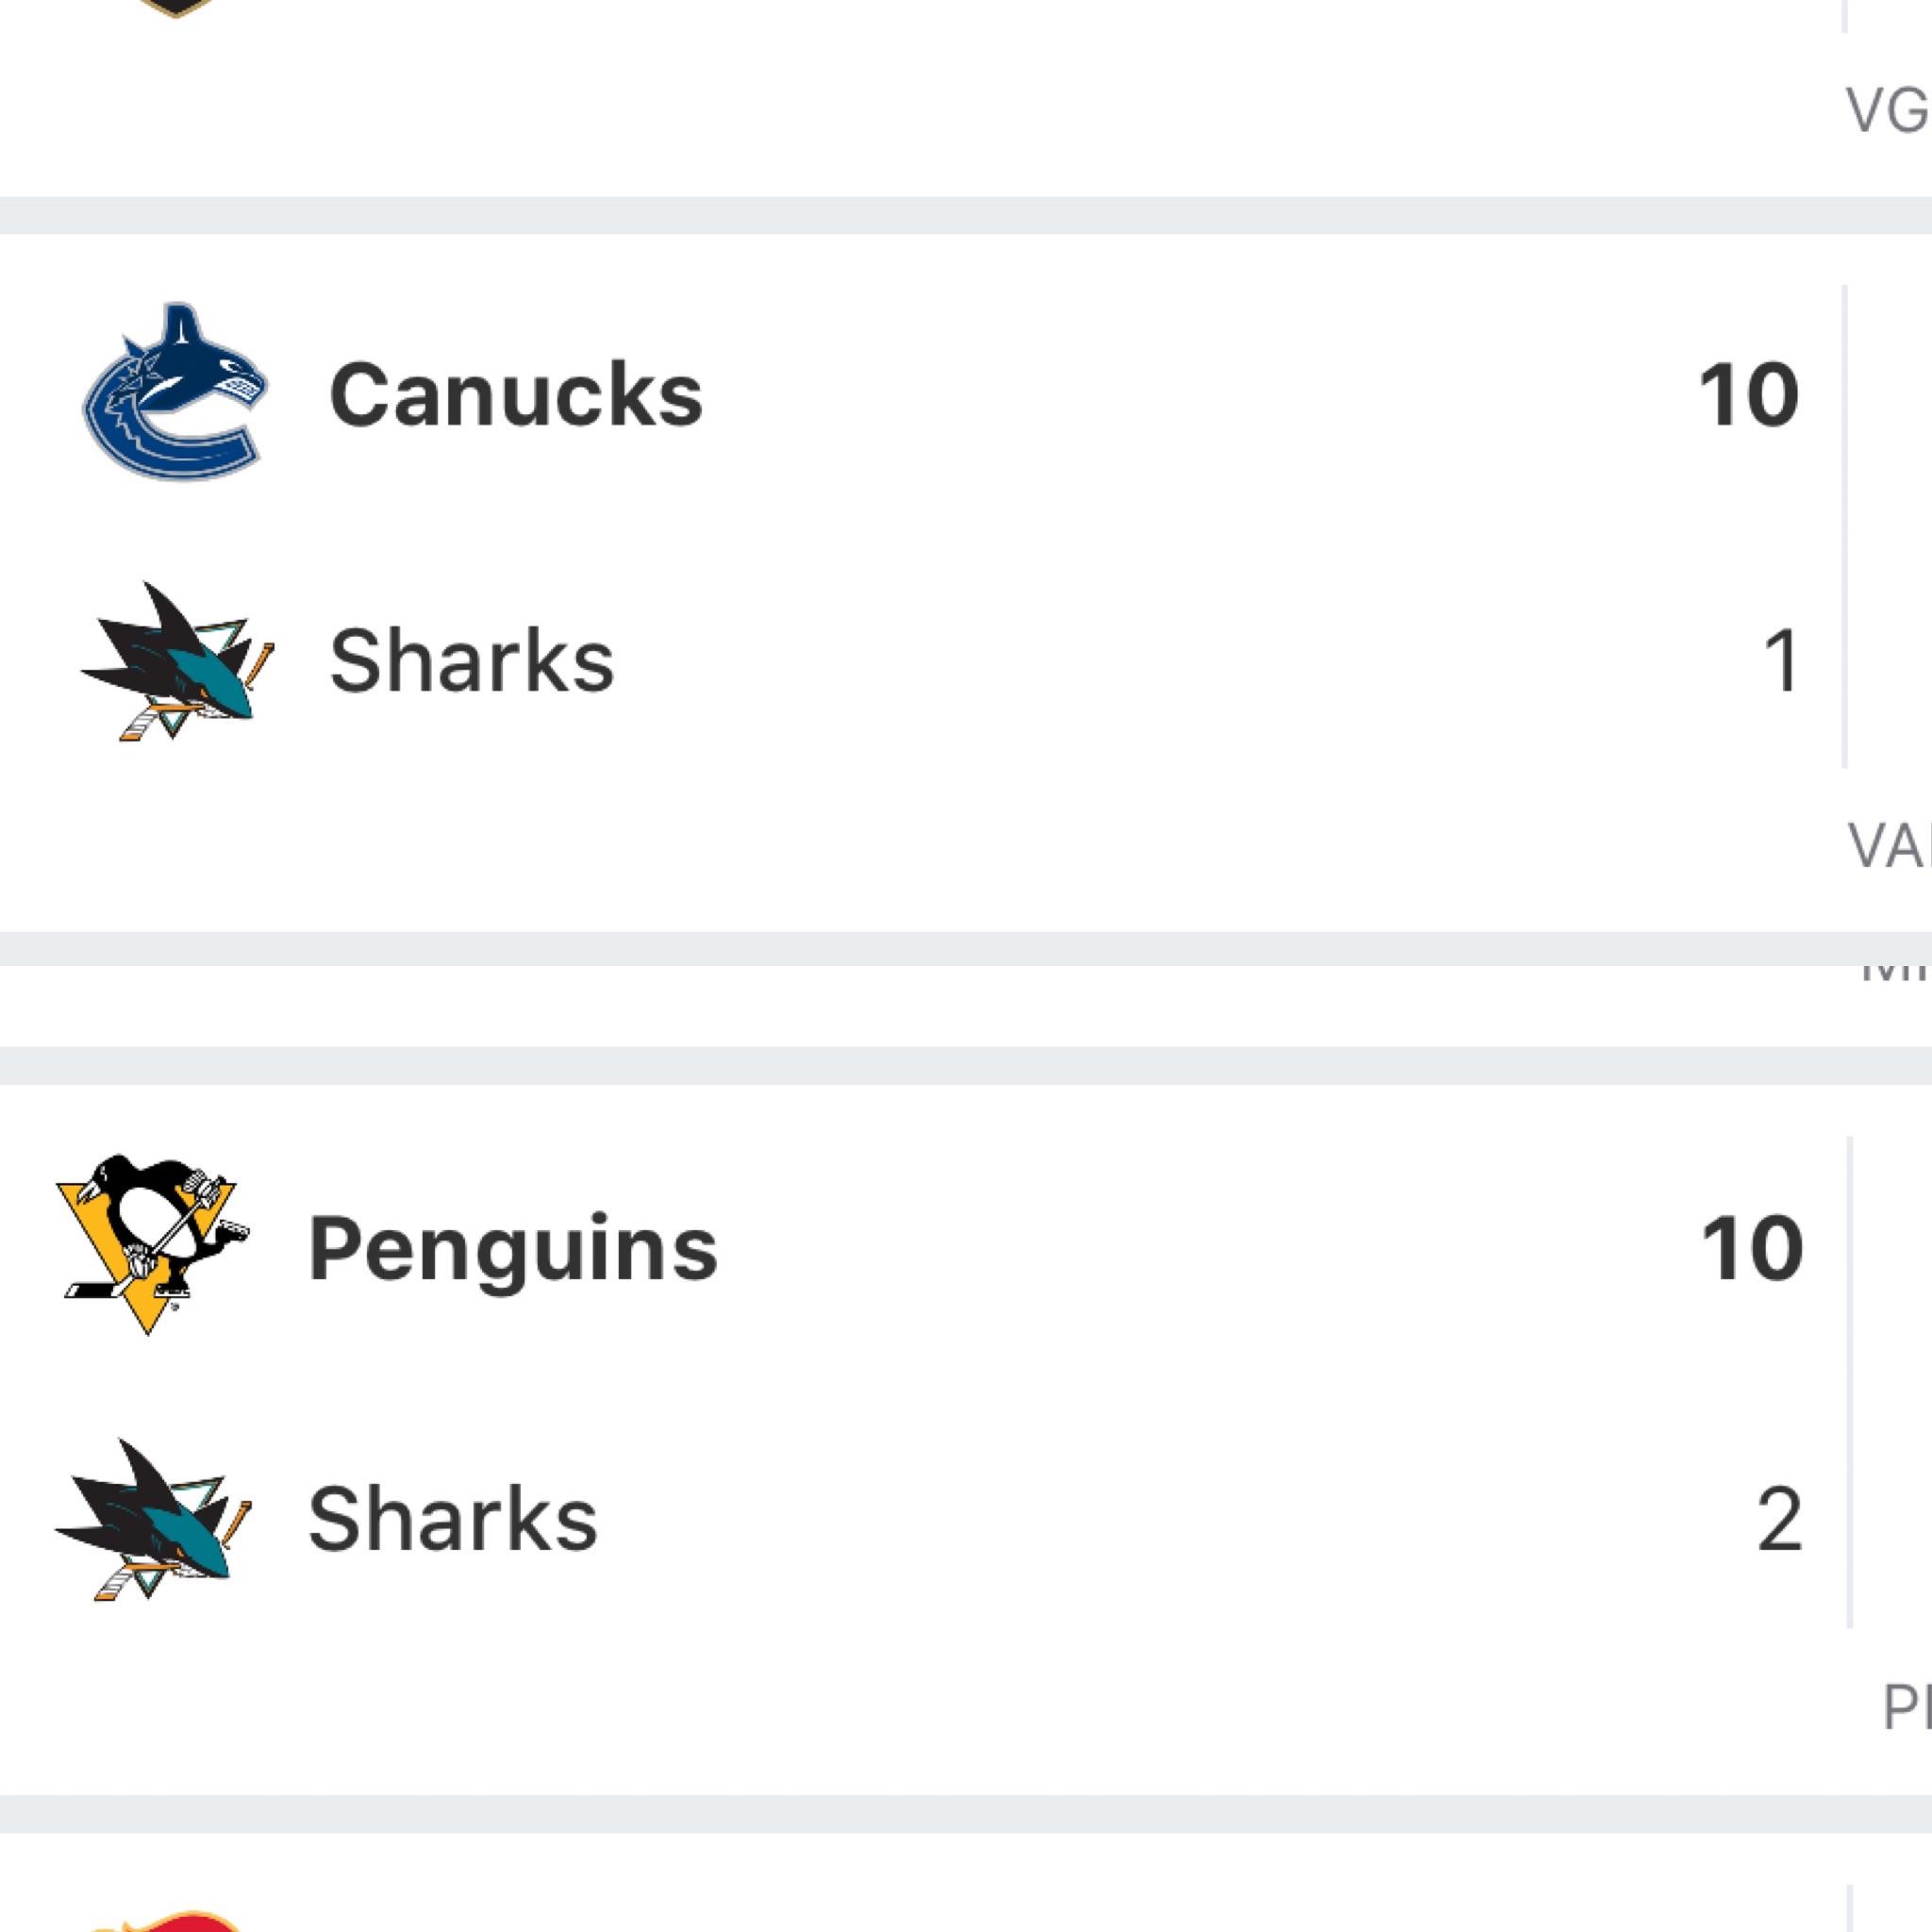Tap the cut-off VG label at top right
This screenshot has width=1932, height=1932.
[1888, 110]
